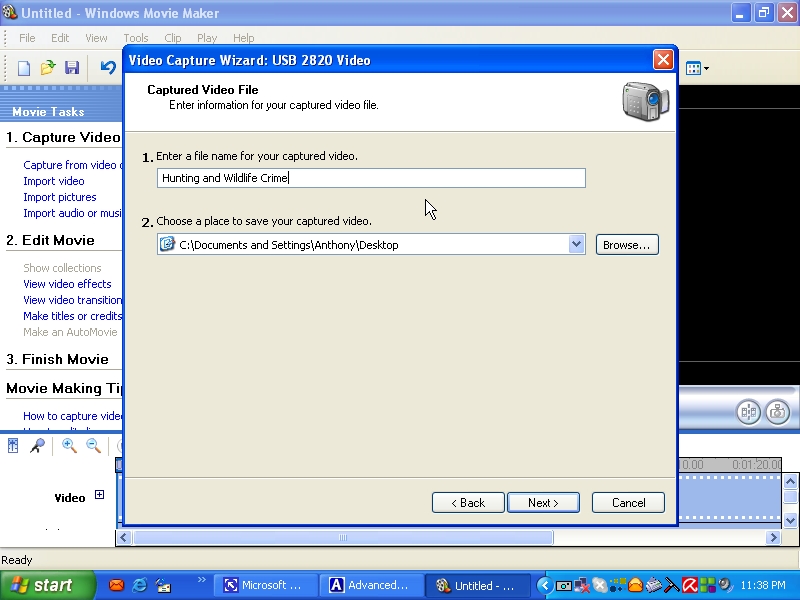
Task: Click the captured video file name field
Action: coord(371,178)
